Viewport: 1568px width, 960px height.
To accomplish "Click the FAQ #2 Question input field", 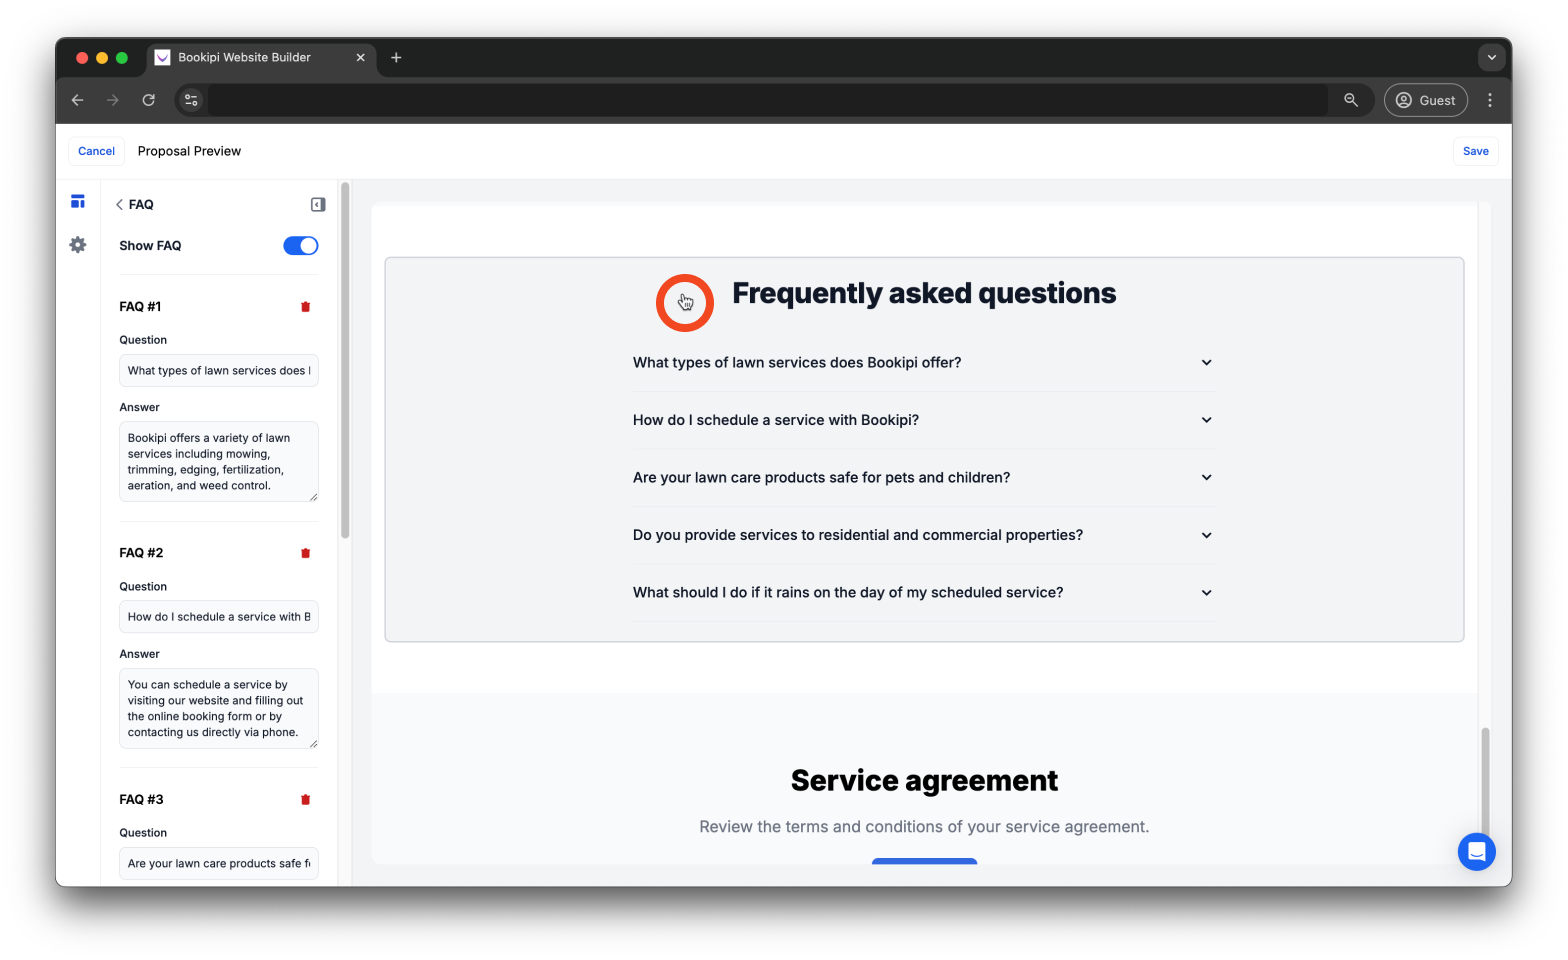I will click(219, 617).
